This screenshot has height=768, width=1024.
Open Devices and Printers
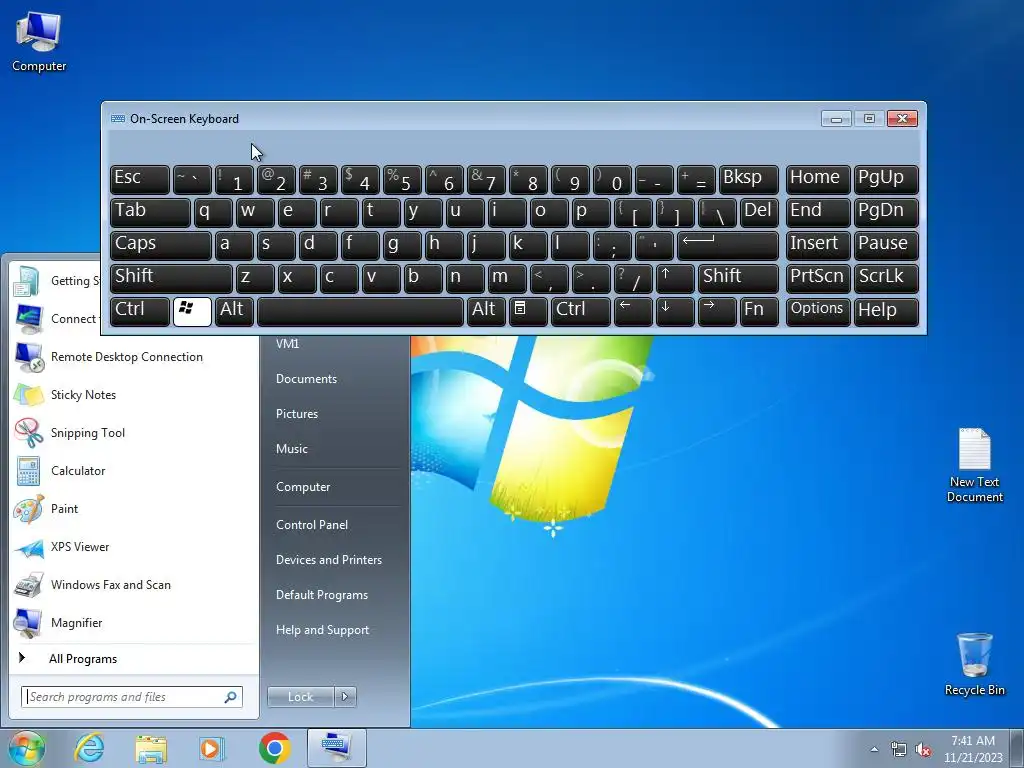click(335, 560)
